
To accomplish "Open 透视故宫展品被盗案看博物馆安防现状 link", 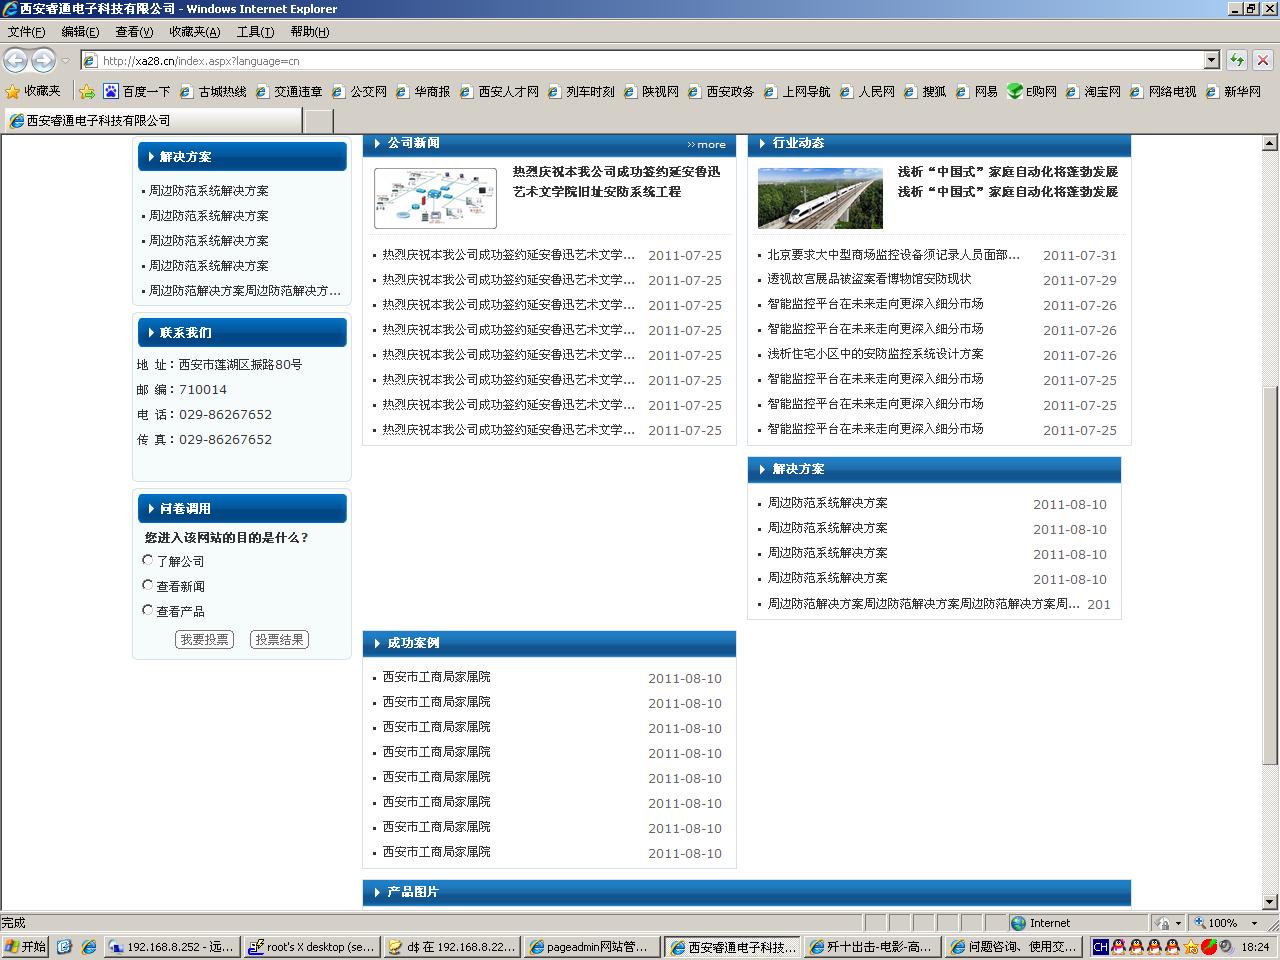I will [x=869, y=279].
